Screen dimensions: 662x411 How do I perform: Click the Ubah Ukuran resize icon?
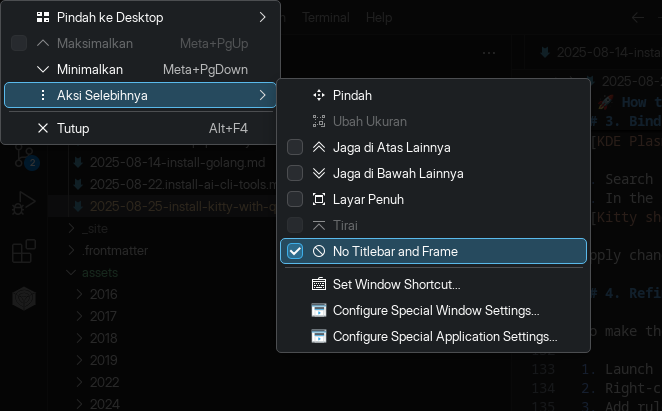[319, 121]
